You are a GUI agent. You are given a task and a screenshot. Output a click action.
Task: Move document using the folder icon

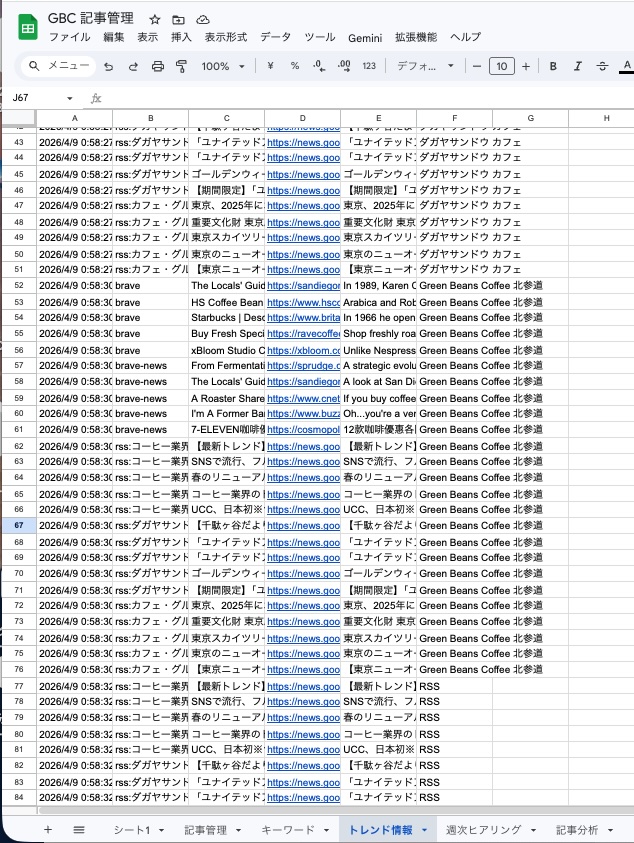[179, 20]
